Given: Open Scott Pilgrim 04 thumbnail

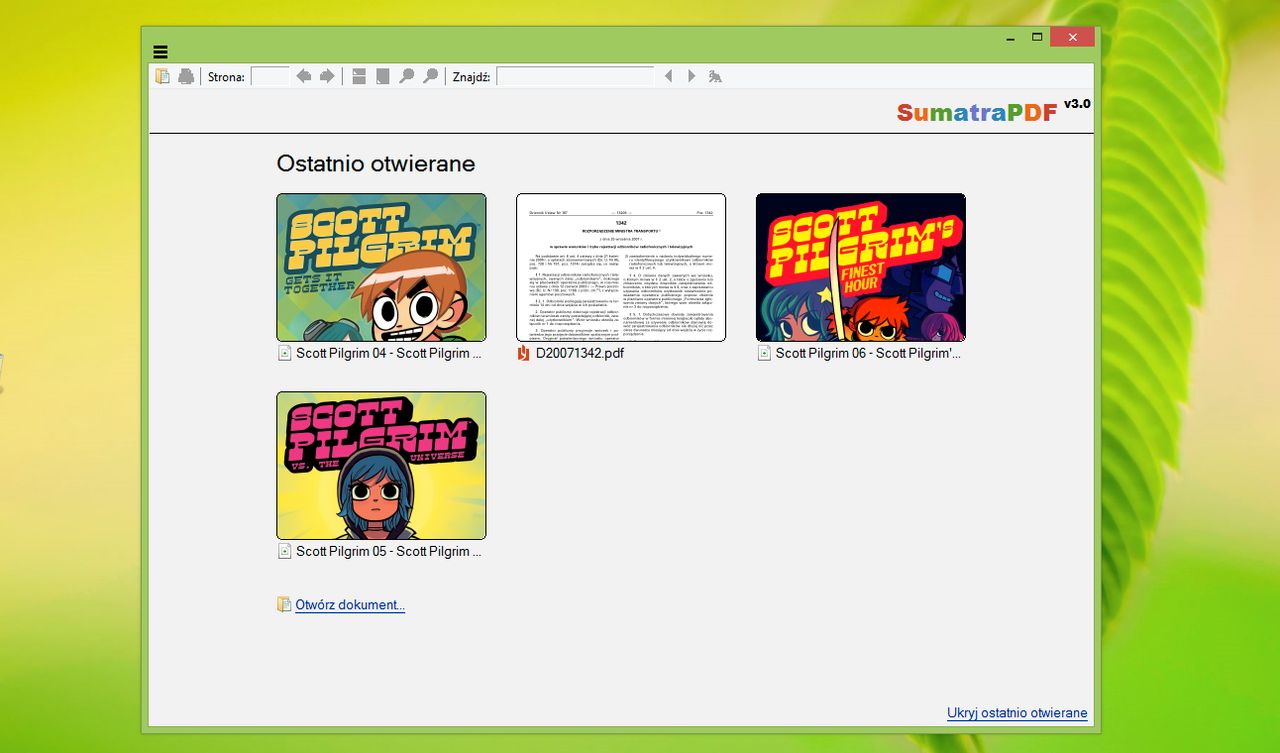Looking at the screenshot, I should pos(381,267).
